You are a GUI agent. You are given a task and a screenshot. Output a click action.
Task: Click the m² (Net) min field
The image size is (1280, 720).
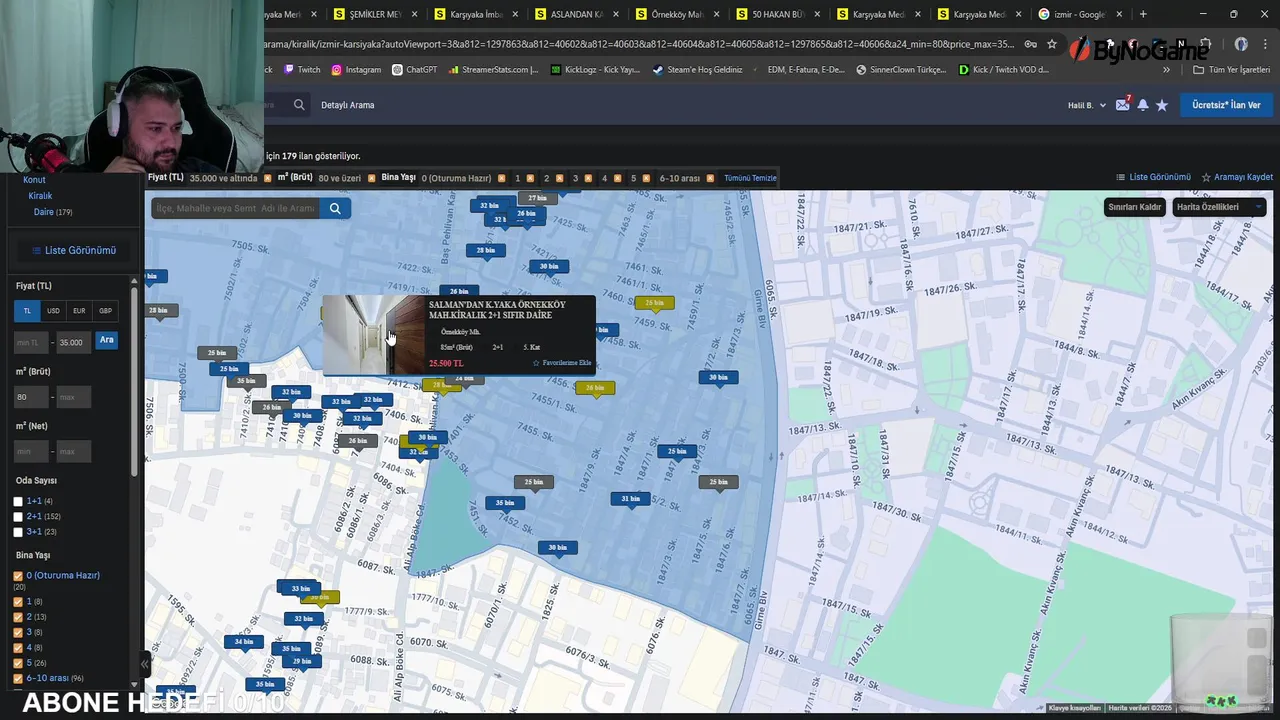point(32,452)
